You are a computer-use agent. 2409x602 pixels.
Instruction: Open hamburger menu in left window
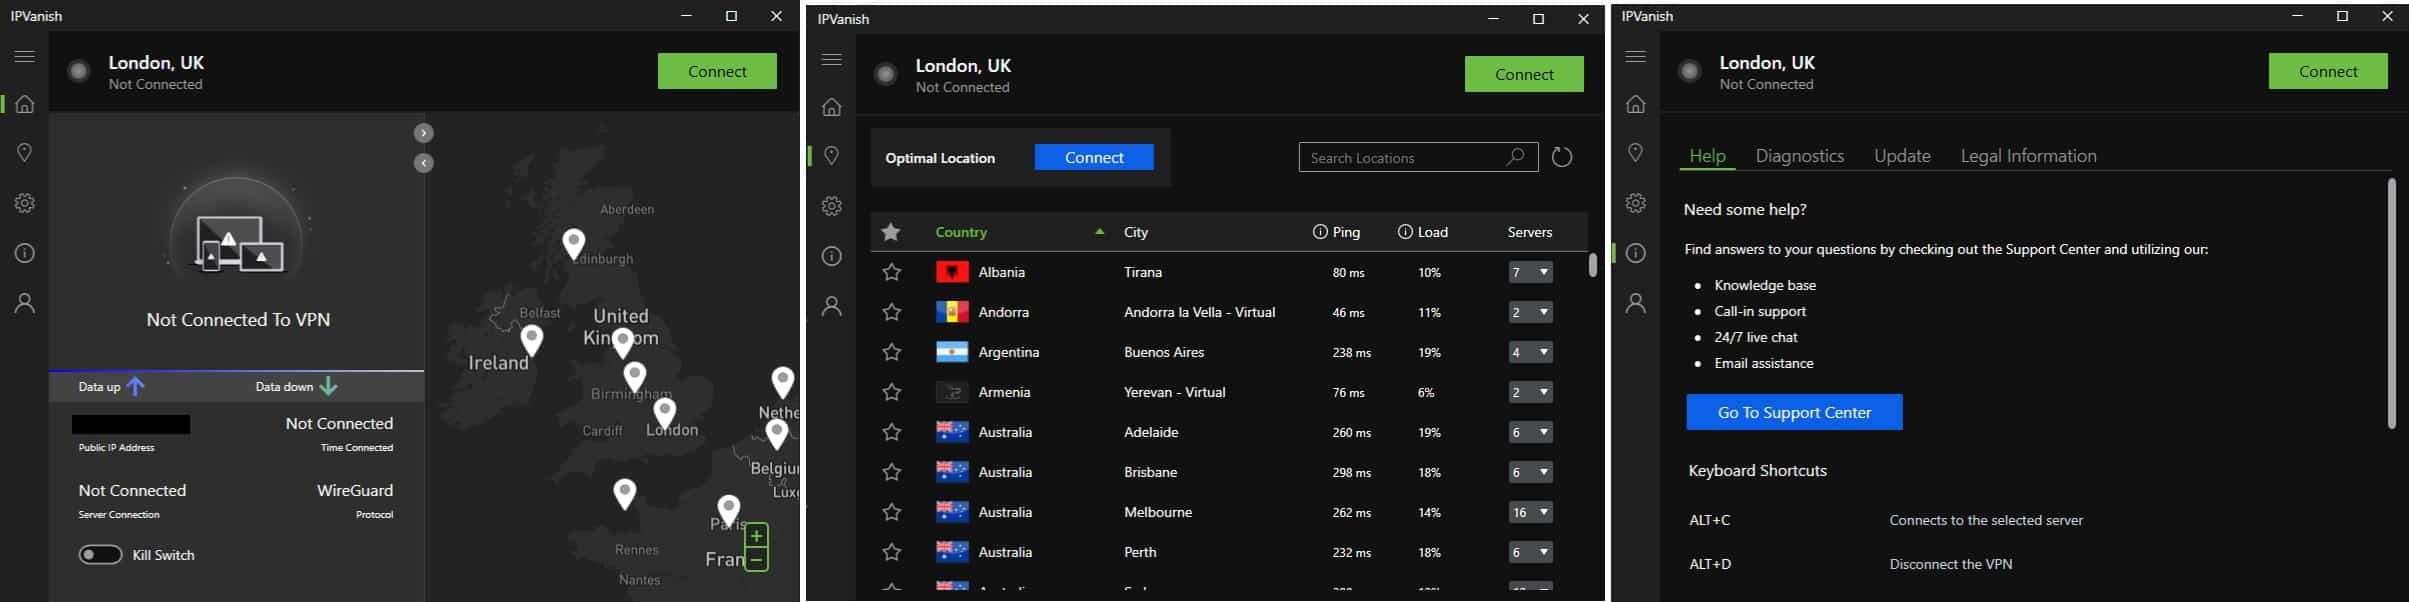click(x=24, y=57)
